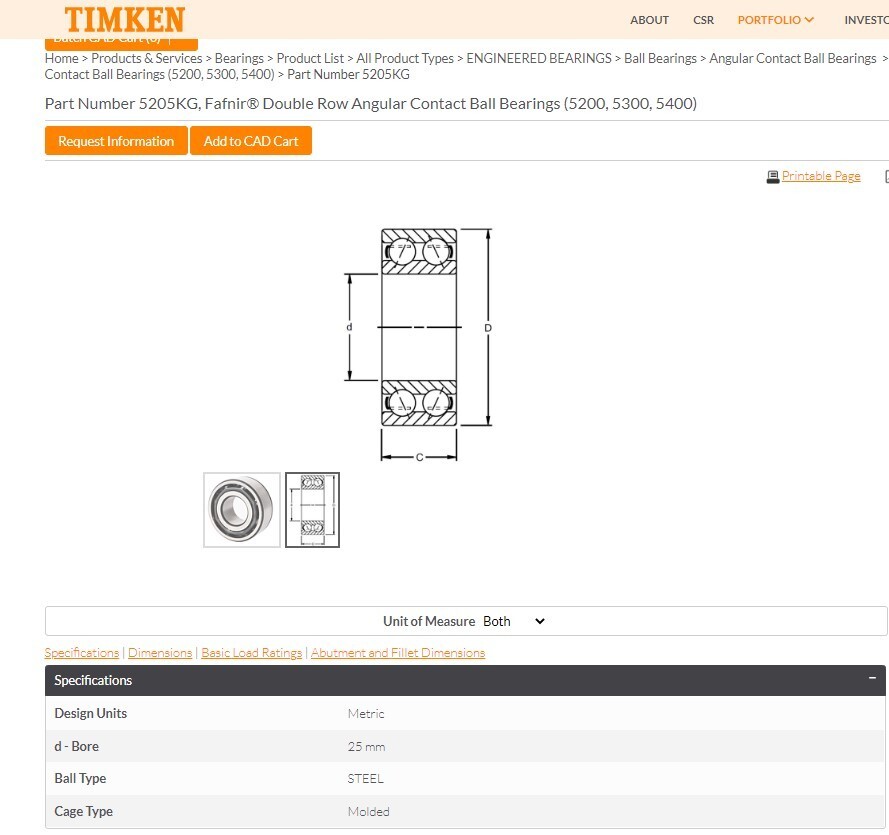Click the 'd - Bore' label
The width and height of the screenshot is (889, 835).
(77, 747)
